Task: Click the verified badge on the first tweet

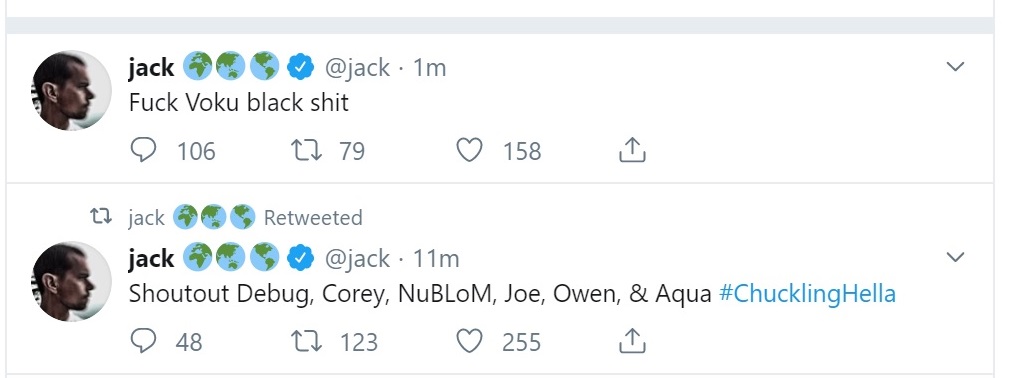Action: point(300,67)
